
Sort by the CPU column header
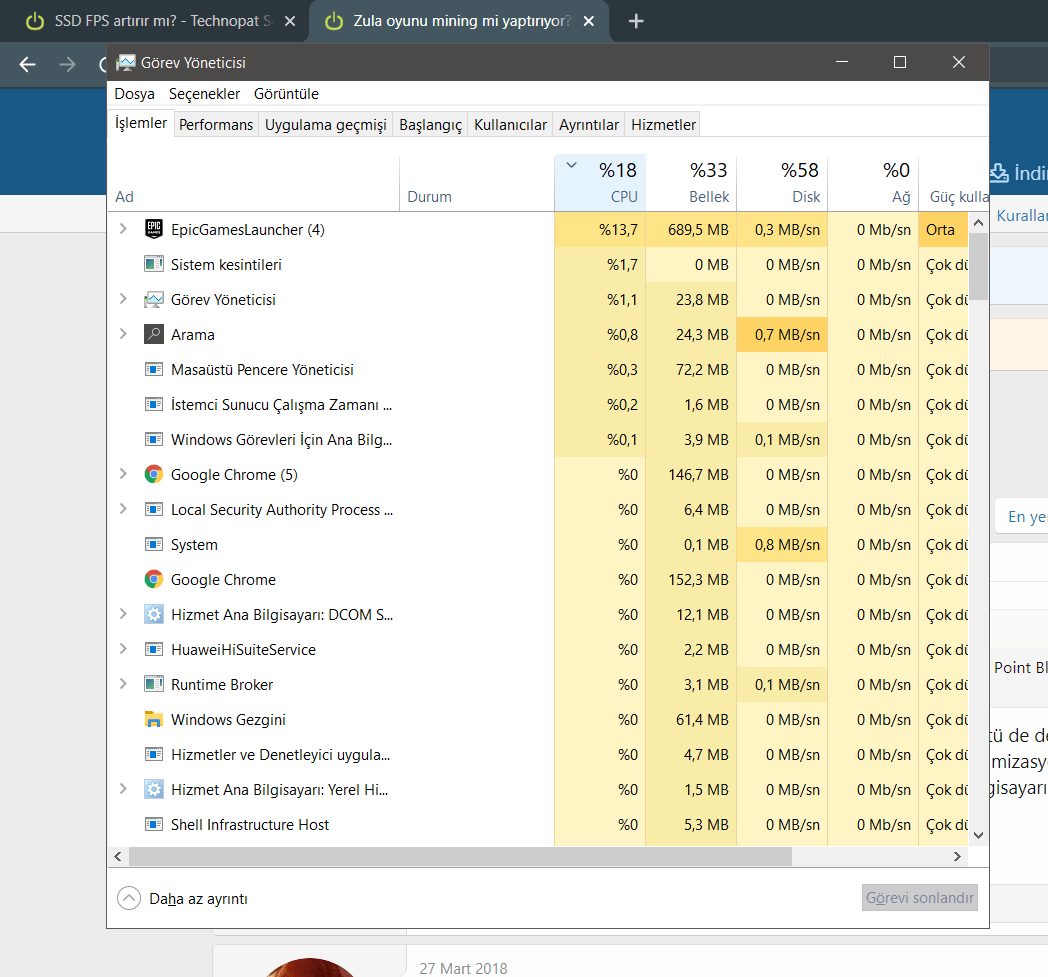600,182
